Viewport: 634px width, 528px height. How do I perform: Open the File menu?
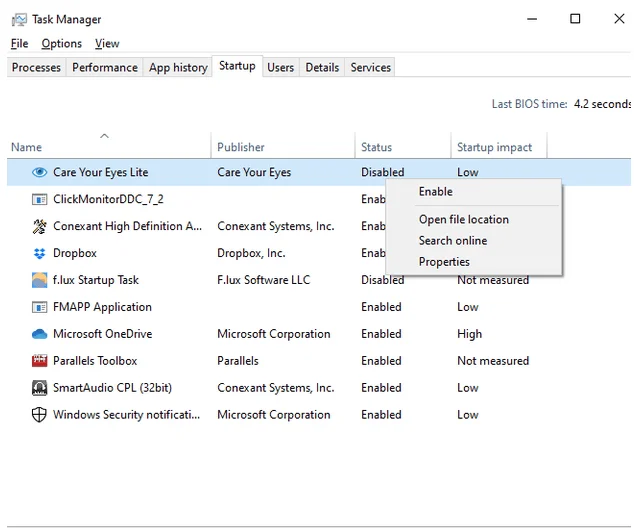click(x=19, y=44)
